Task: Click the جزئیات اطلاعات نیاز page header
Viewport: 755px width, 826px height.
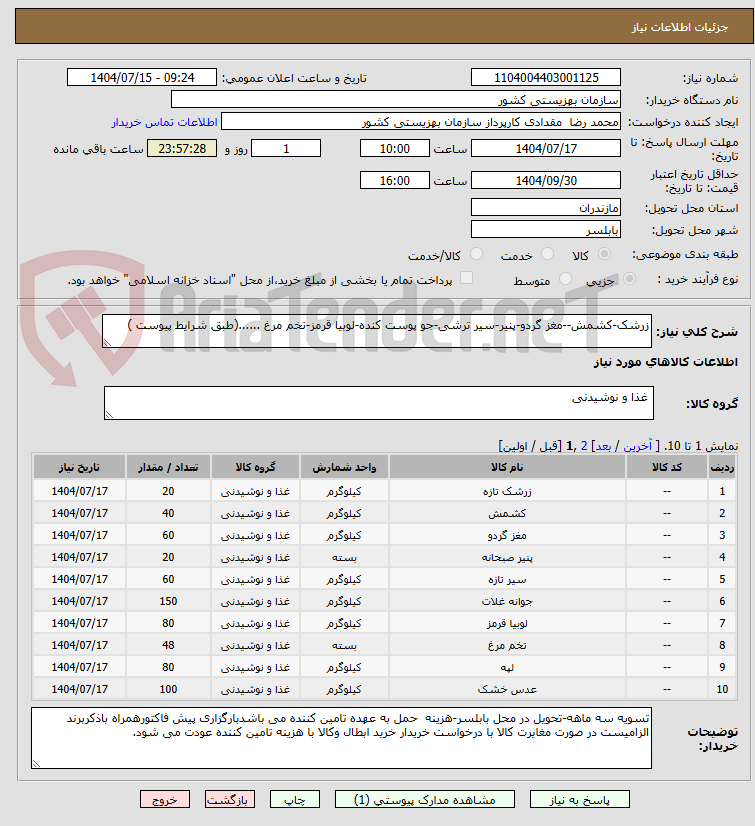Action: click(x=680, y=27)
